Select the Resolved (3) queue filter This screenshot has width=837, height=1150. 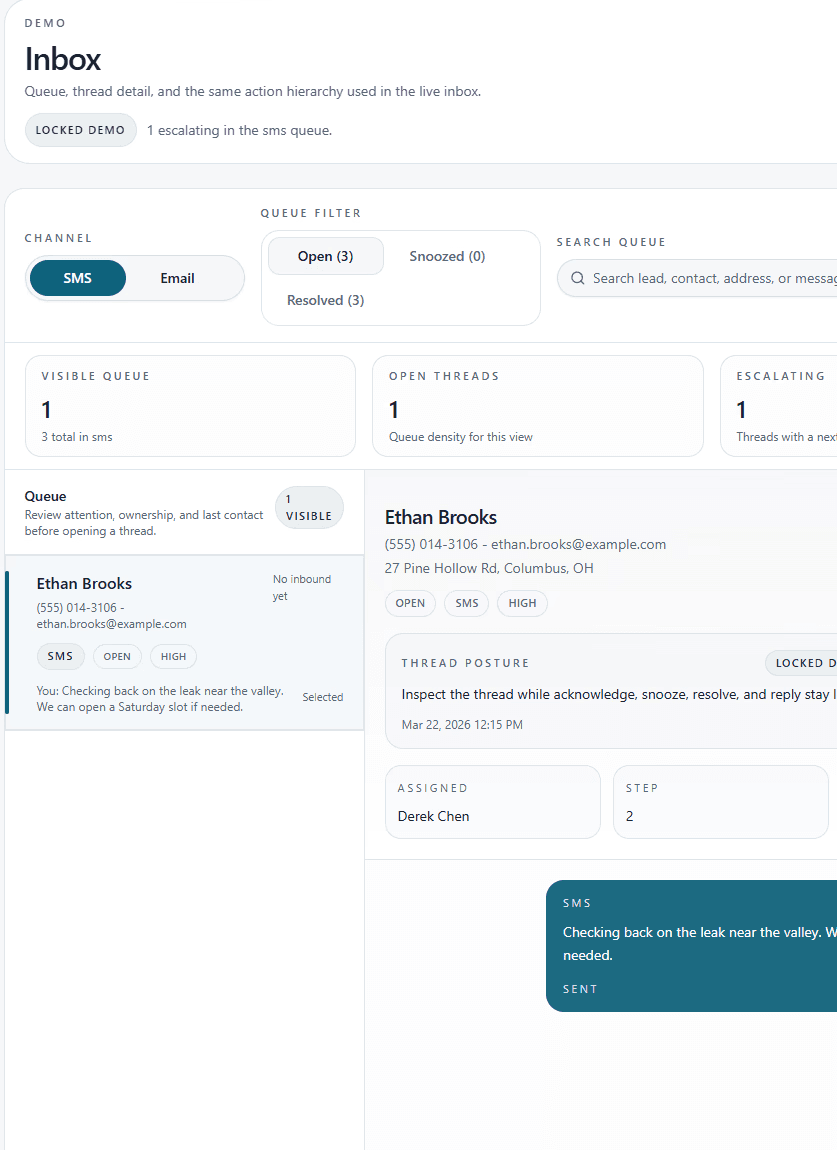326,300
